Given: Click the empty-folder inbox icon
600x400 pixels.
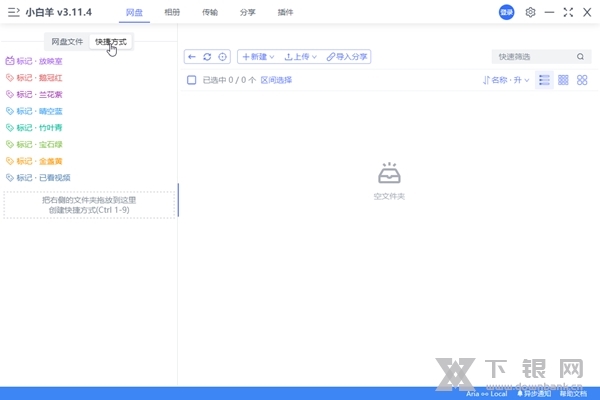Looking at the screenshot, I should (389, 173).
